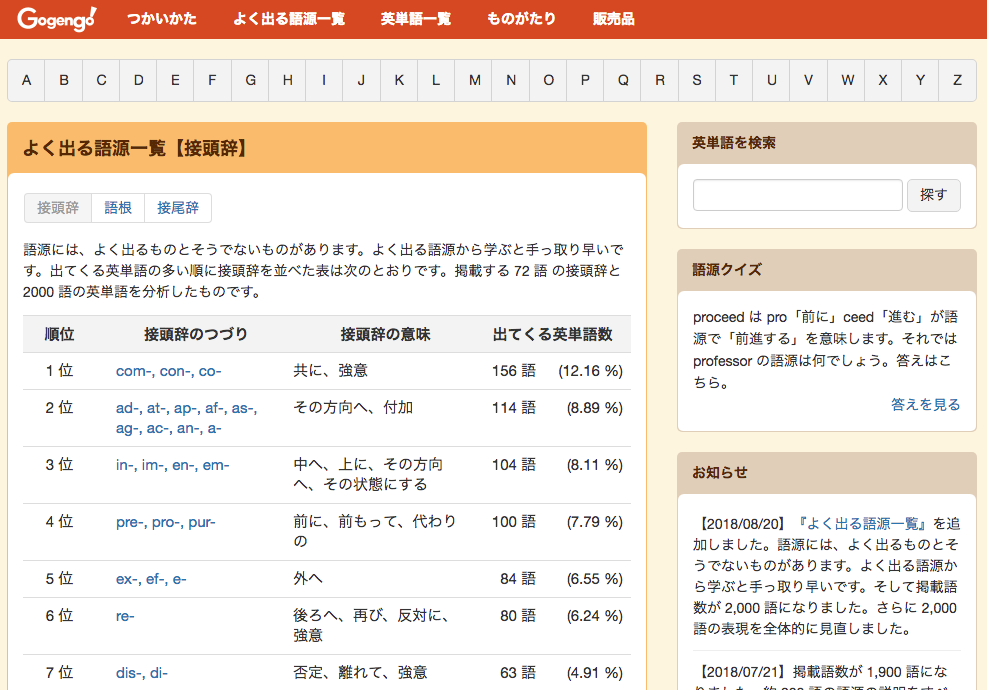The width and height of the screenshot is (987, 690).
Task: Select letter M in the alphabet bar
Action: coord(474,81)
